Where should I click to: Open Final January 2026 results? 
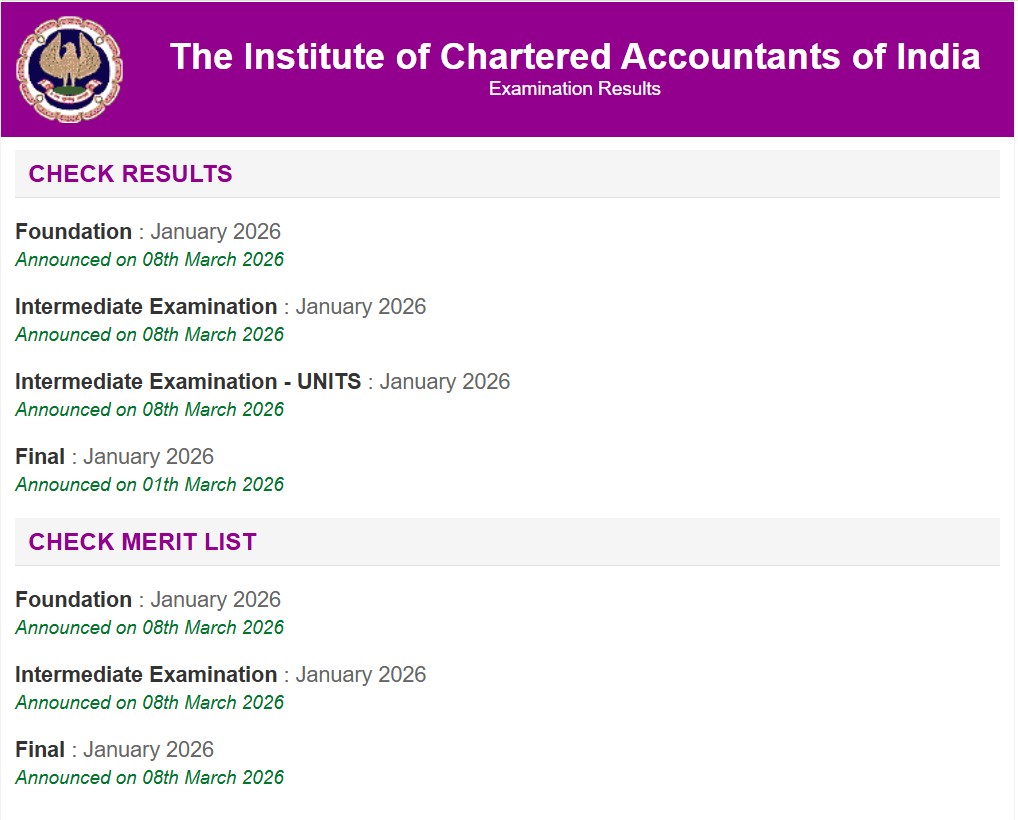tap(114, 457)
